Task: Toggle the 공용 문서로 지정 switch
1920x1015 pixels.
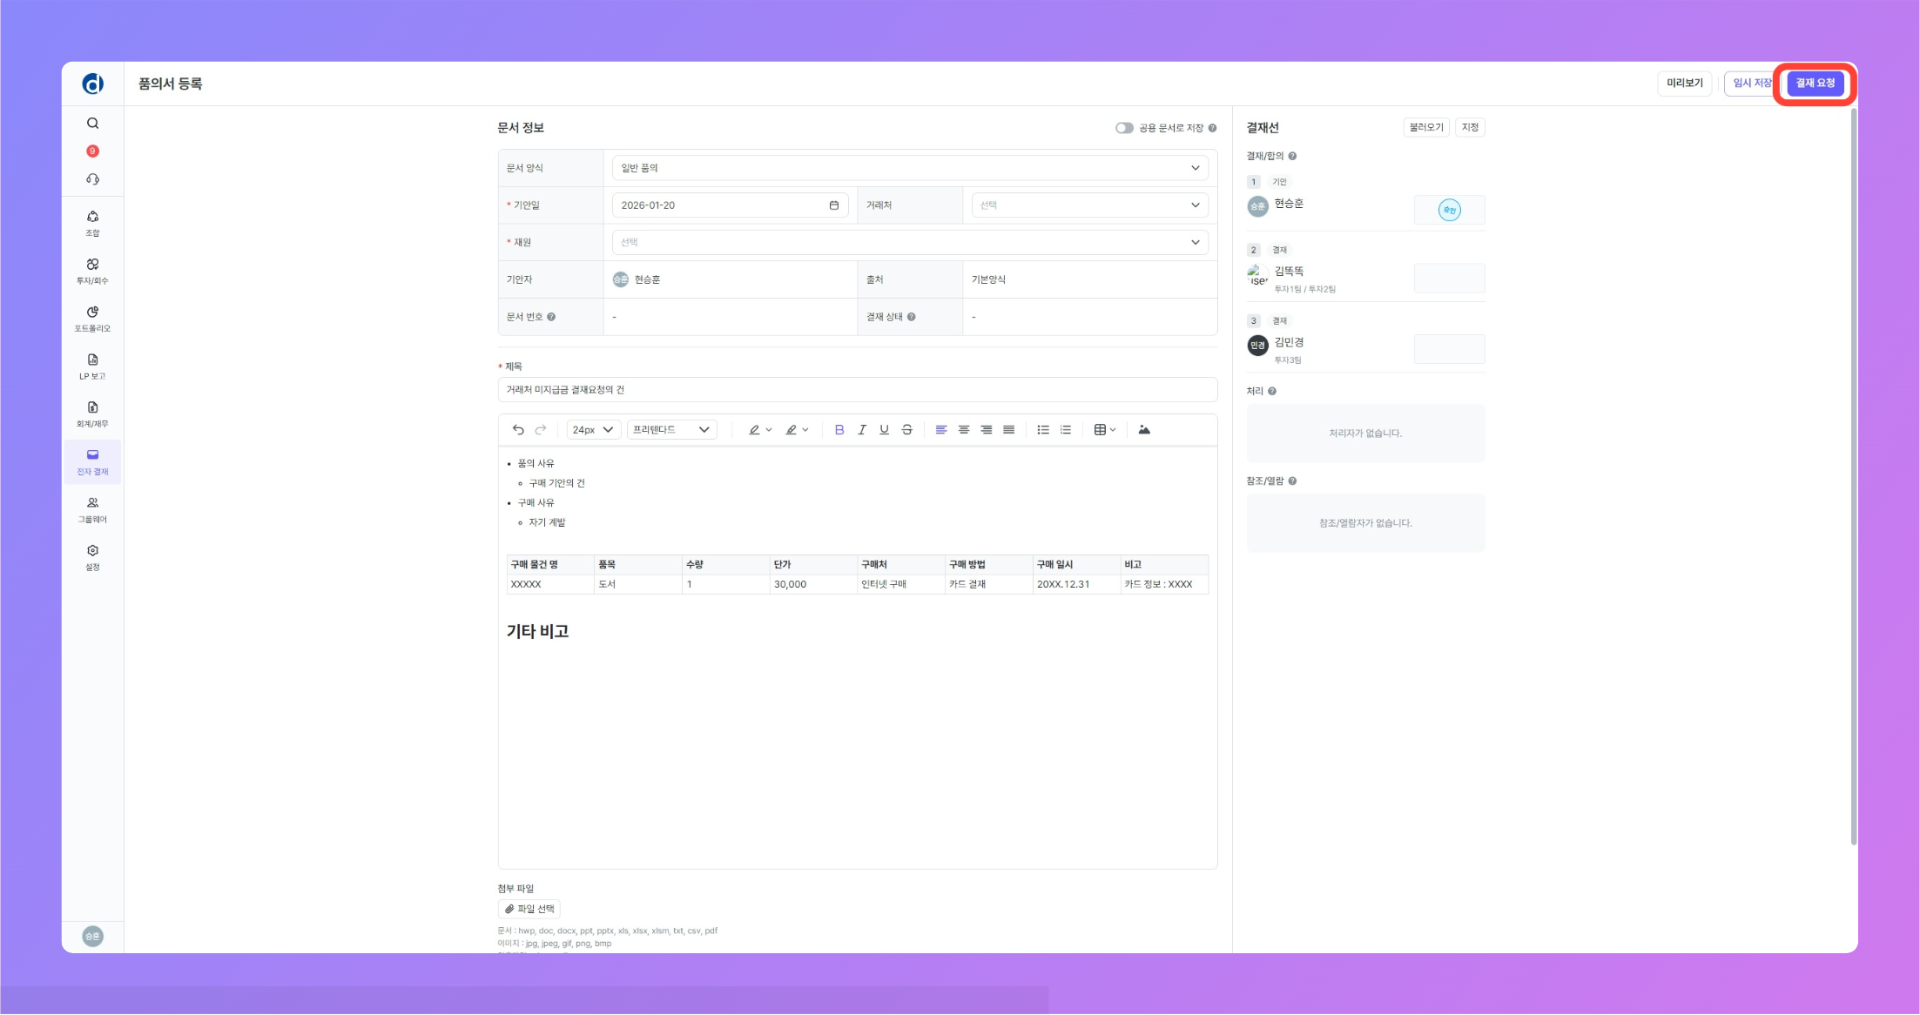Action: (1124, 128)
